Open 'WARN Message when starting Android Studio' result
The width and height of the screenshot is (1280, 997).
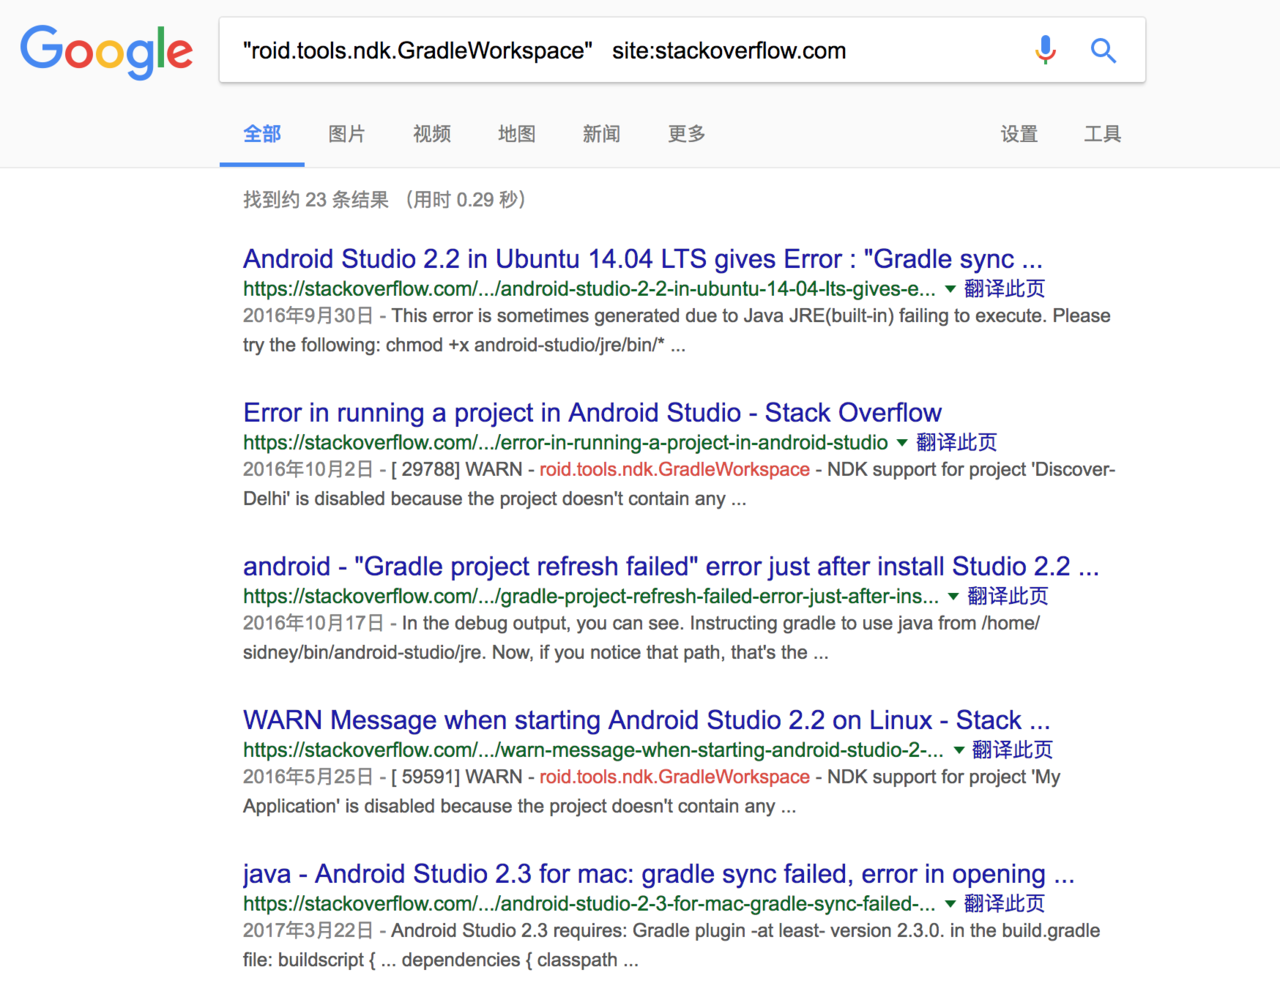click(x=647, y=721)
